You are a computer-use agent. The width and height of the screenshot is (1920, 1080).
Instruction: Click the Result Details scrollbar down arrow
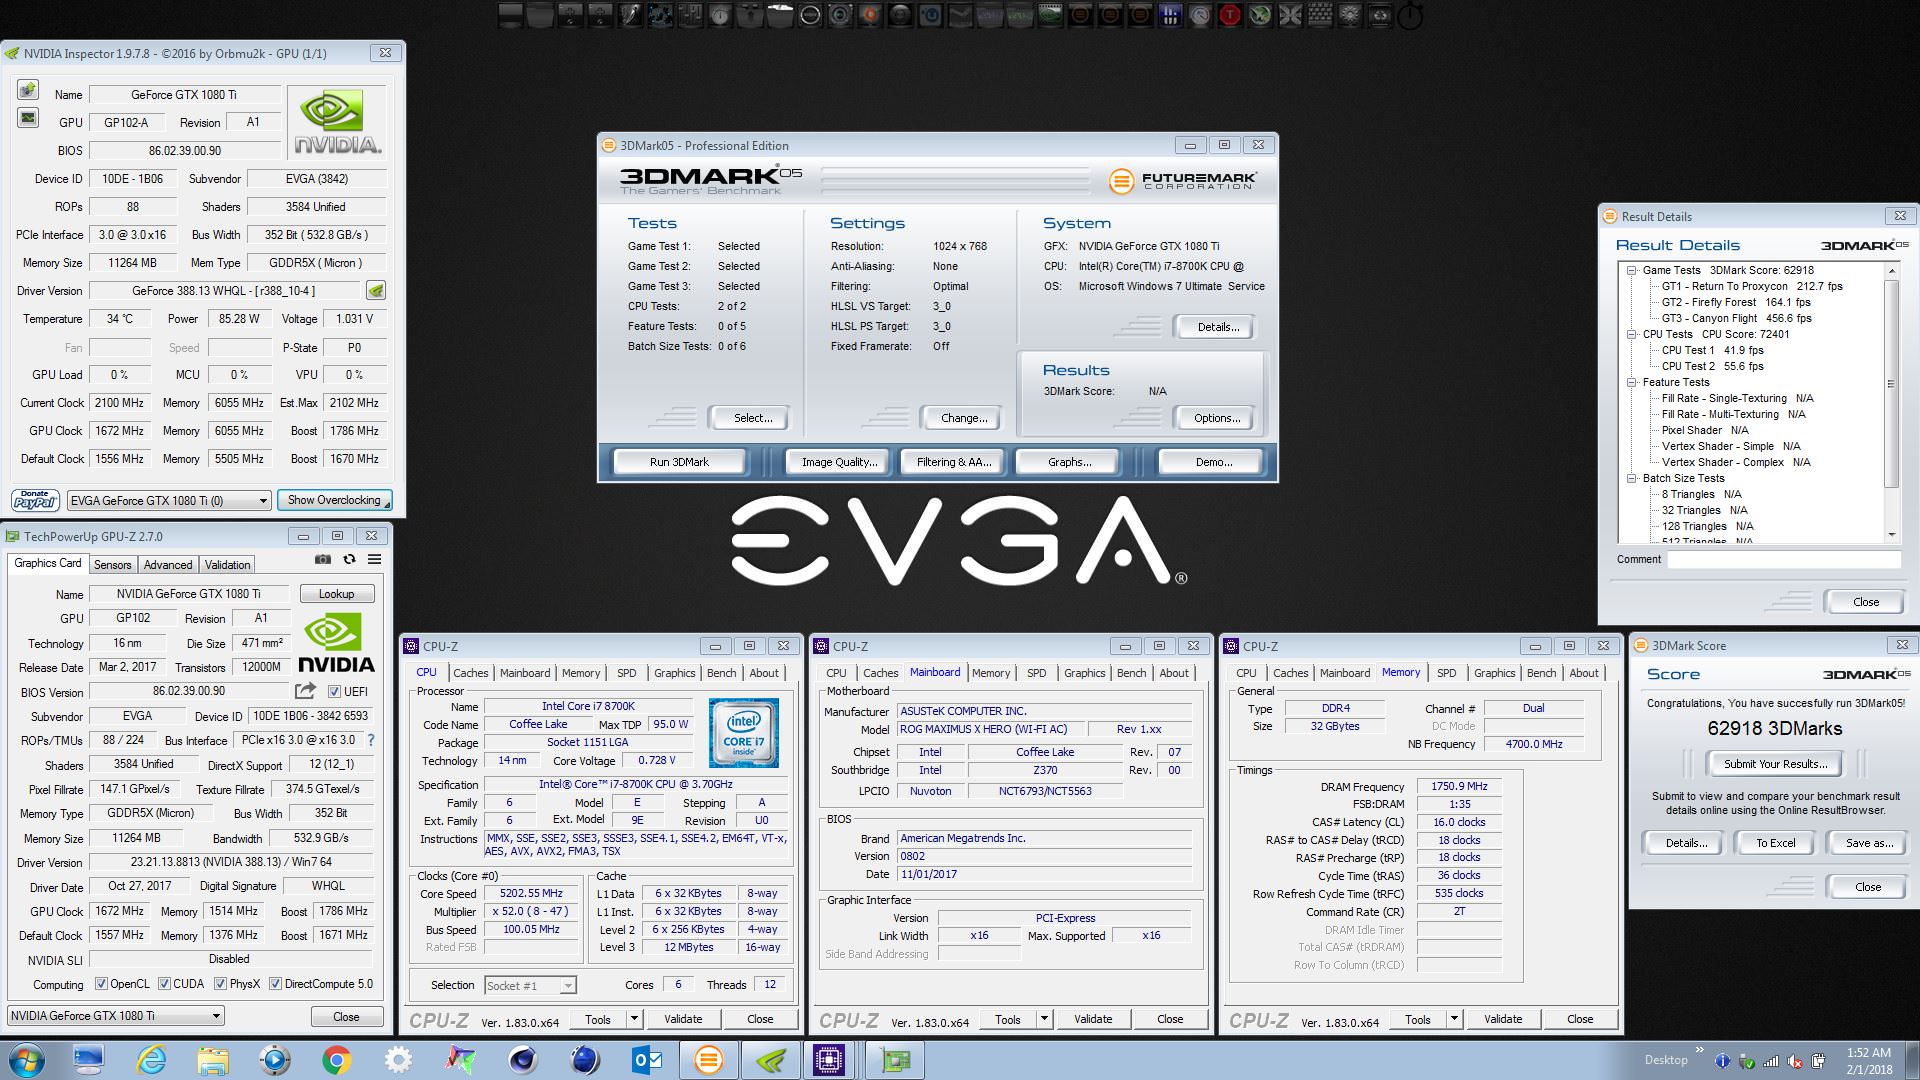(x=1891, y=535)
